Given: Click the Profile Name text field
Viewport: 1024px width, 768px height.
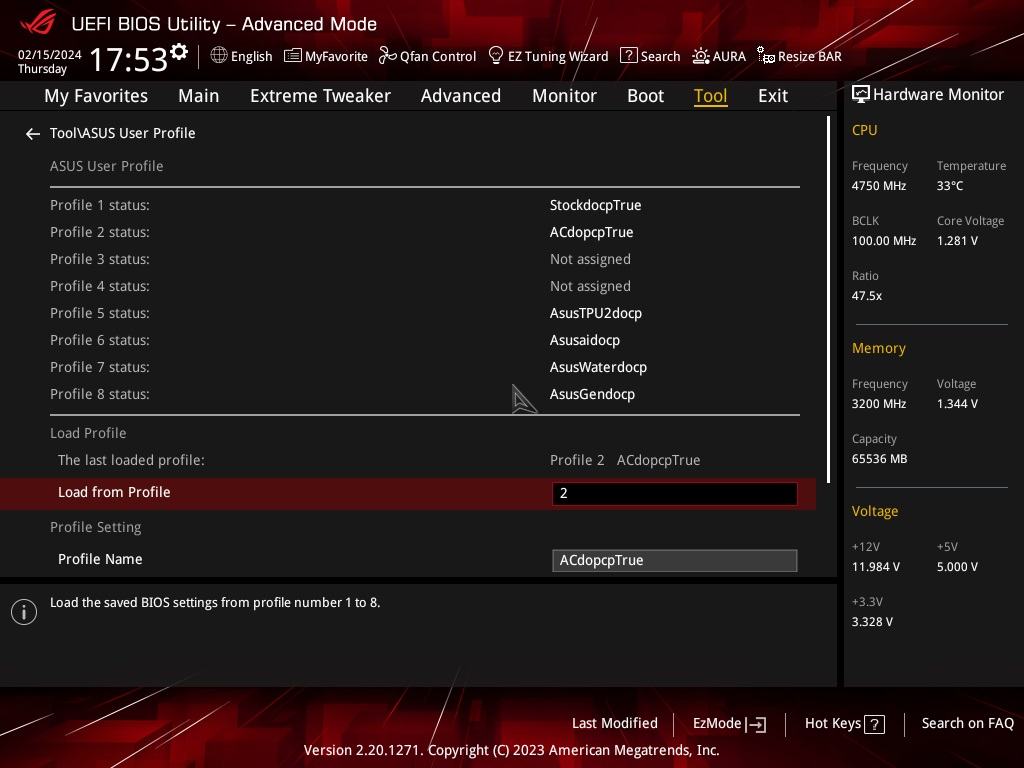Looking at the screenshot, I should coord(675,560).
